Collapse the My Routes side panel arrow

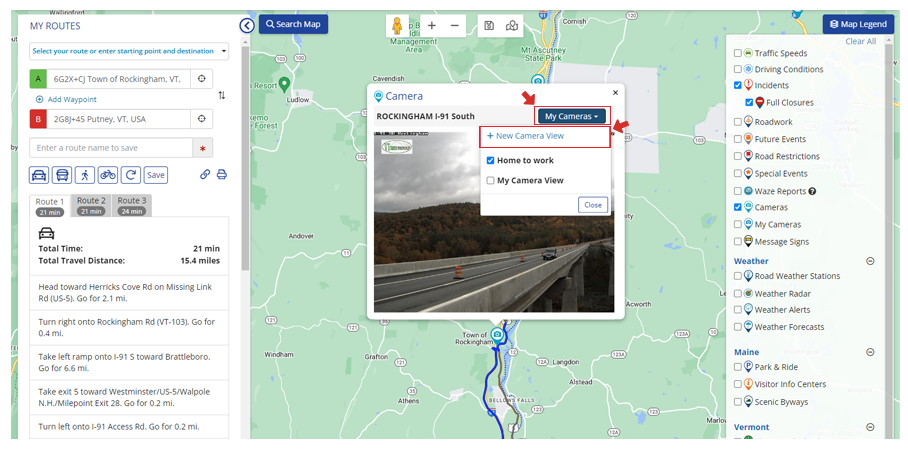pos(247,25)
